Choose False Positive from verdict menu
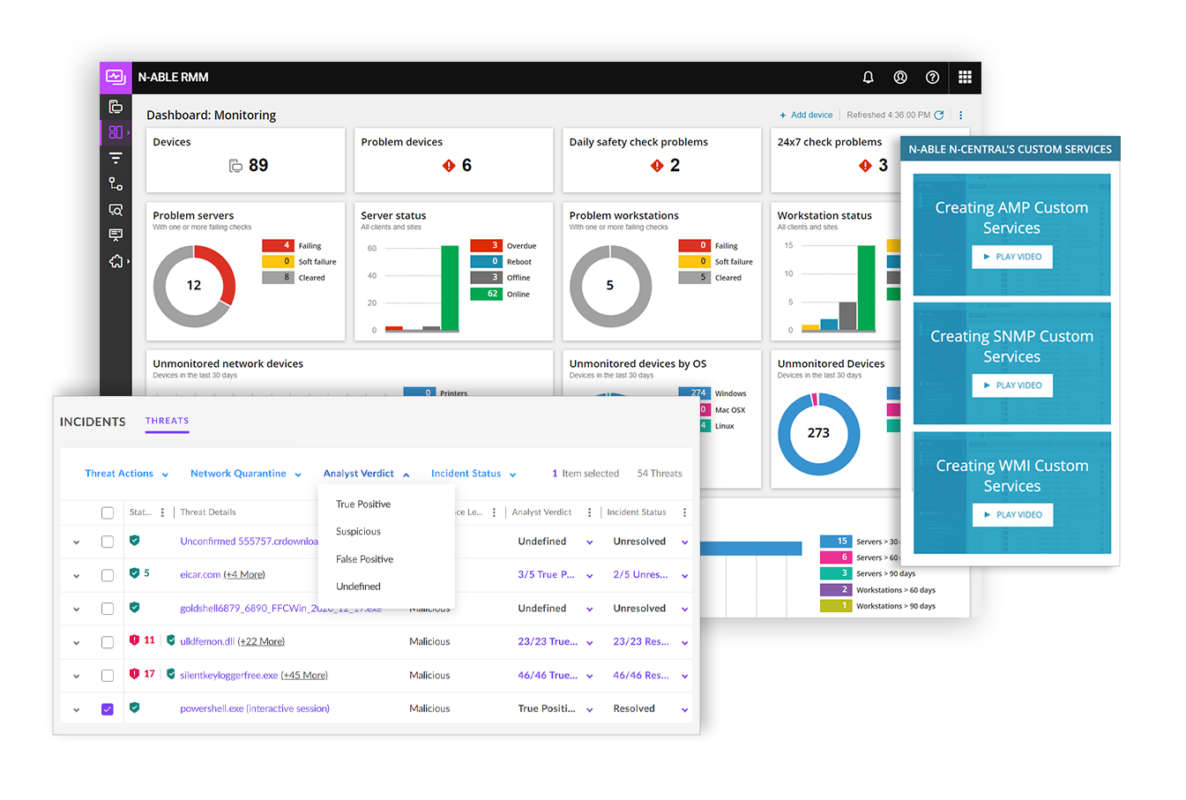 364,559
